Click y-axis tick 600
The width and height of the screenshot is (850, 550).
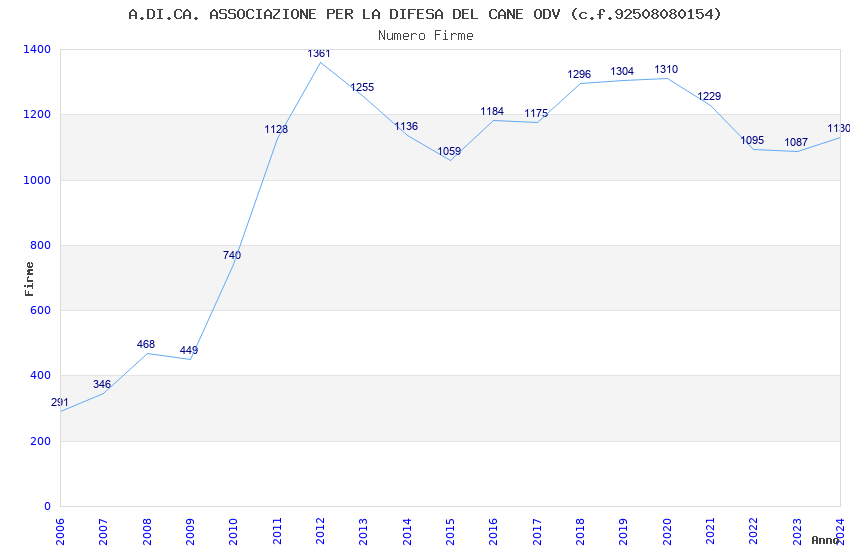40,310
